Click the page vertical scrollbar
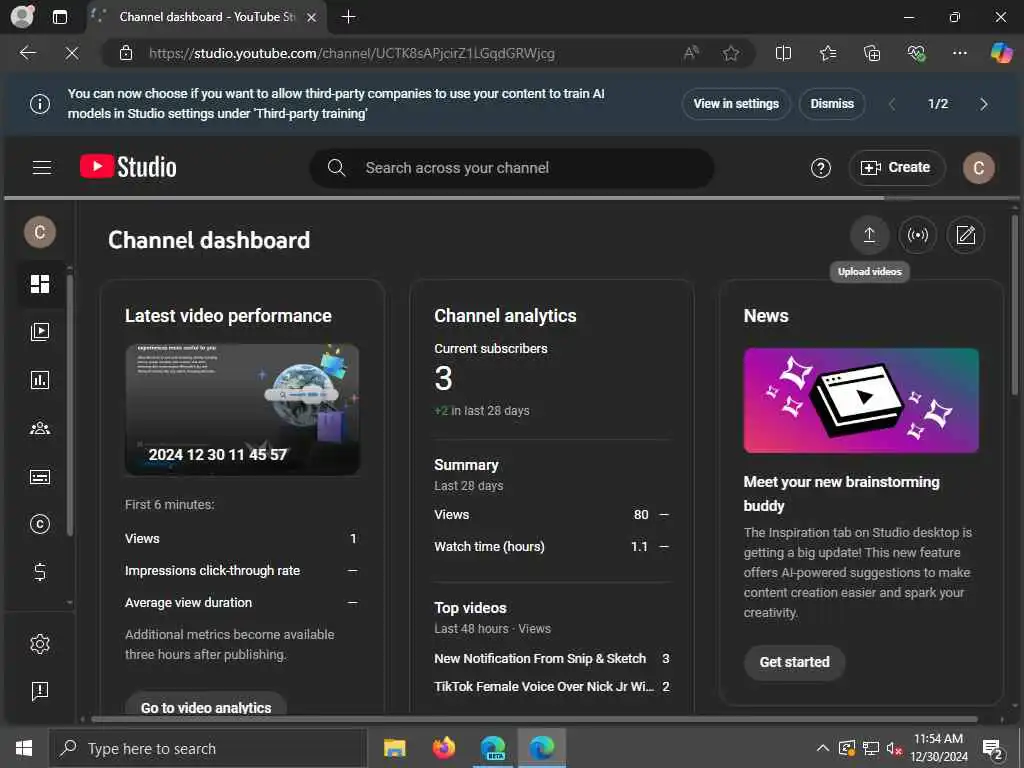 (1014, 306)
